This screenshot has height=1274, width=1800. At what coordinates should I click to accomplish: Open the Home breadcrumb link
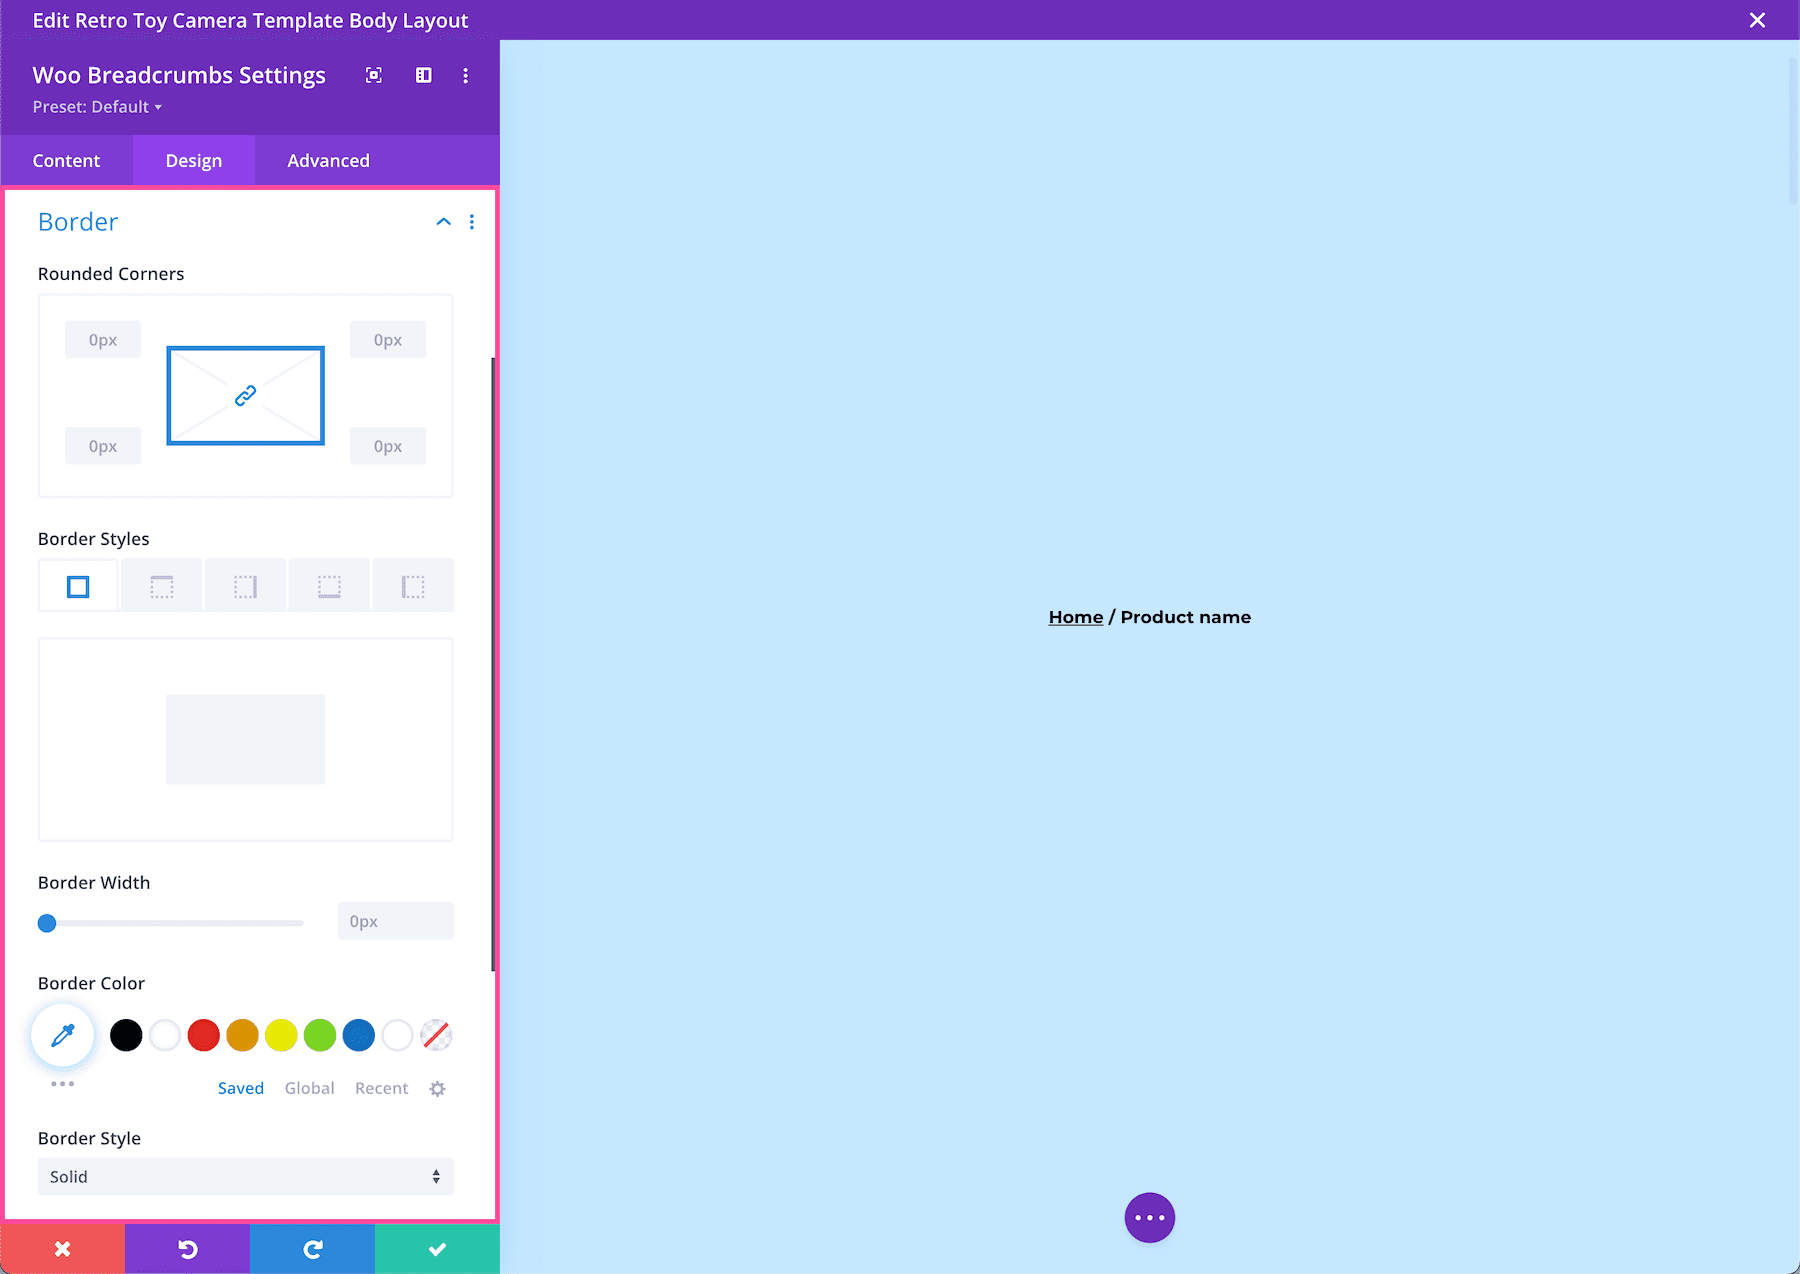(x=1075, y=617)
